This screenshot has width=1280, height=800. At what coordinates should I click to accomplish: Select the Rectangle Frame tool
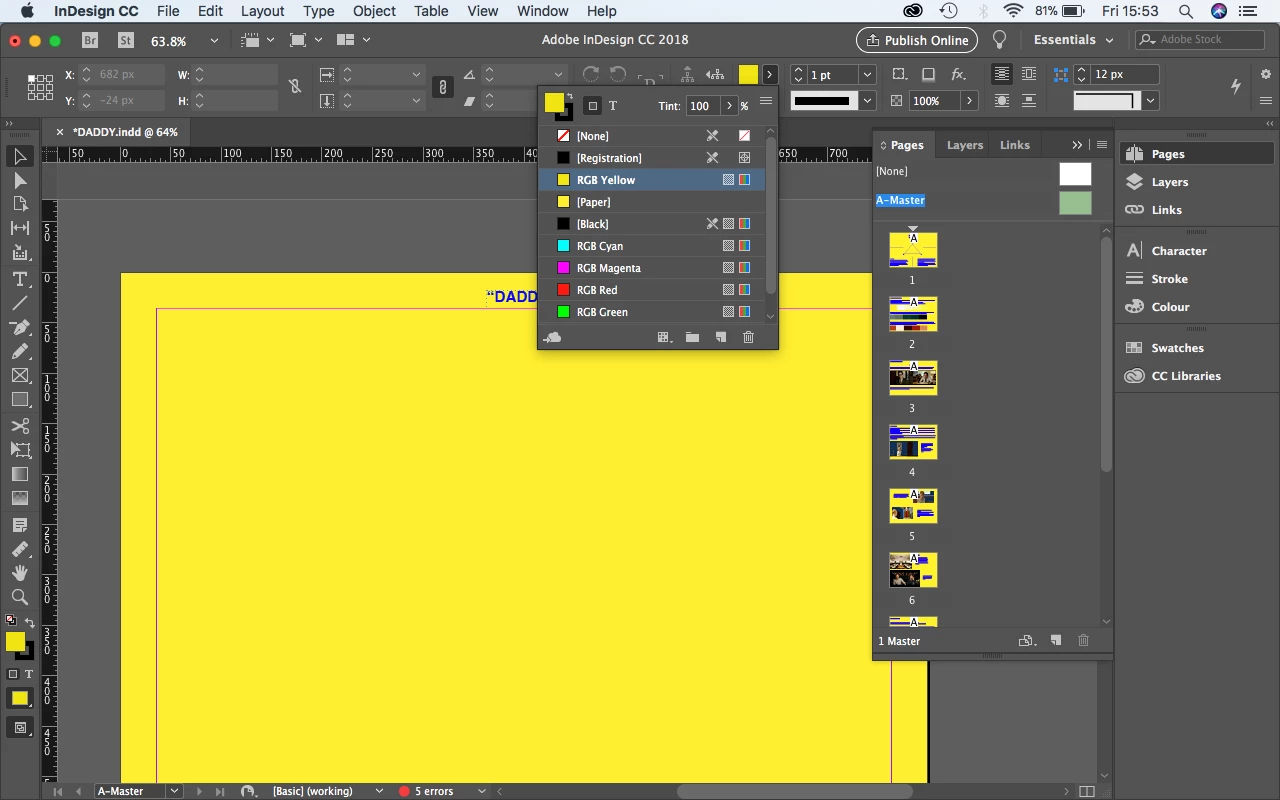tap(19, 376)
